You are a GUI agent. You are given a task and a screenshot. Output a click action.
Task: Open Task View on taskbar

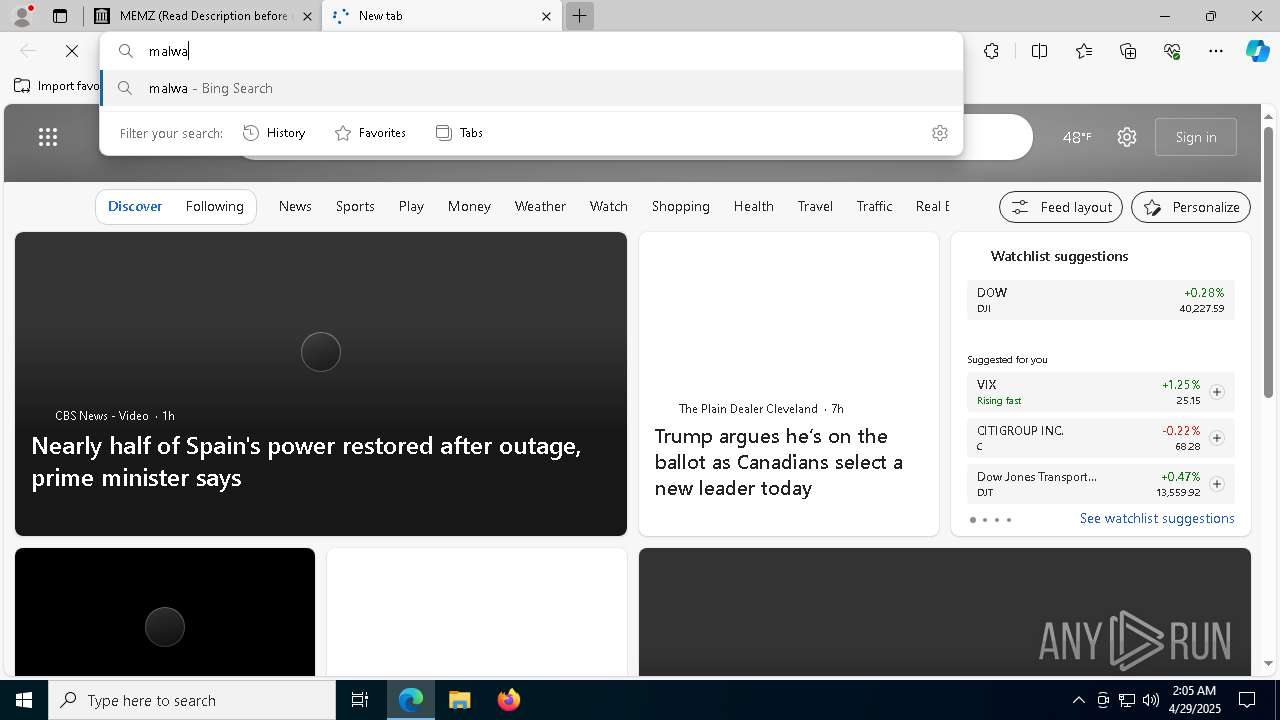pos(360,700)
